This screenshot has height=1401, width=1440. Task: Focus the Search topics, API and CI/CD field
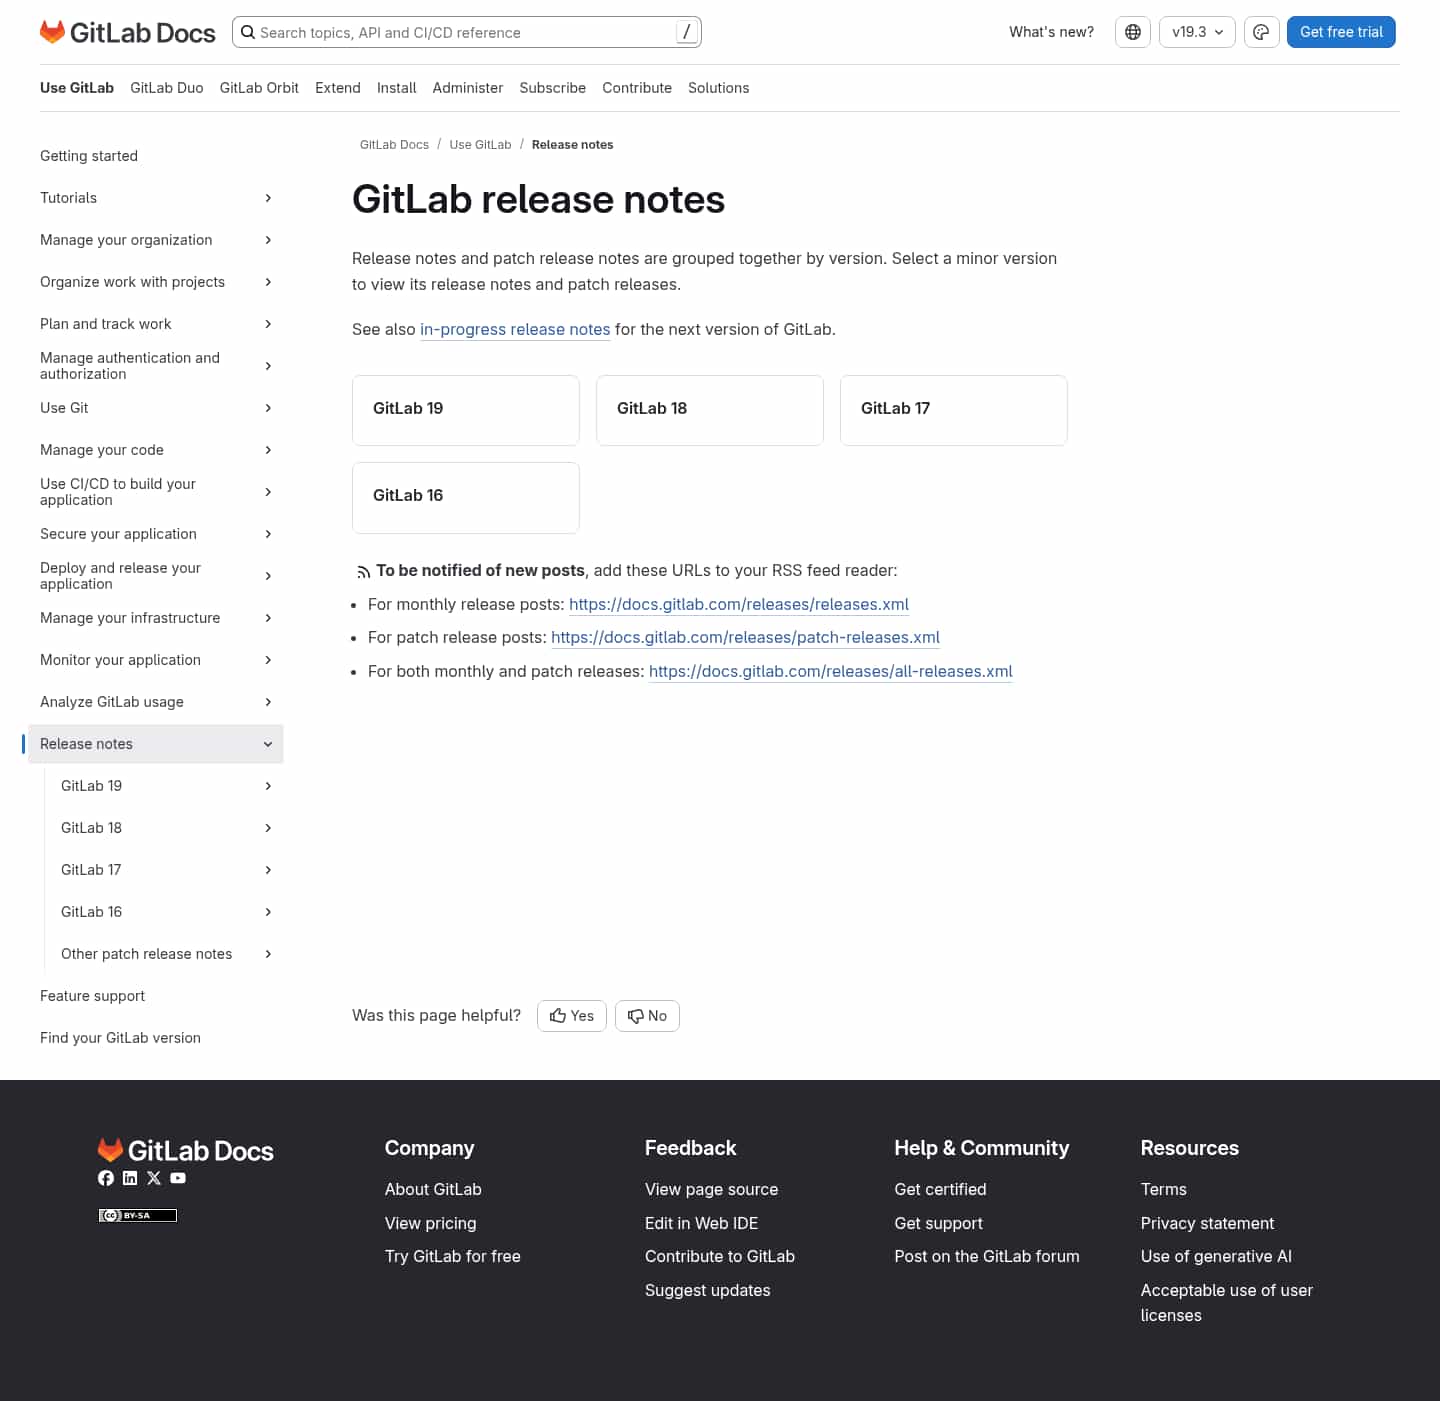(466, 32)
